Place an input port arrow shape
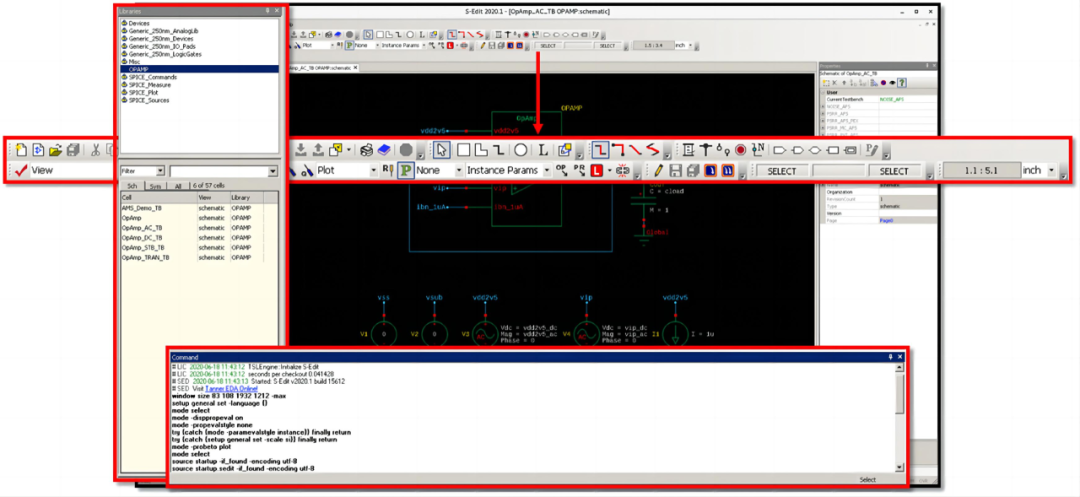This screenshot has width=1080, height=497. coord(780,149)
